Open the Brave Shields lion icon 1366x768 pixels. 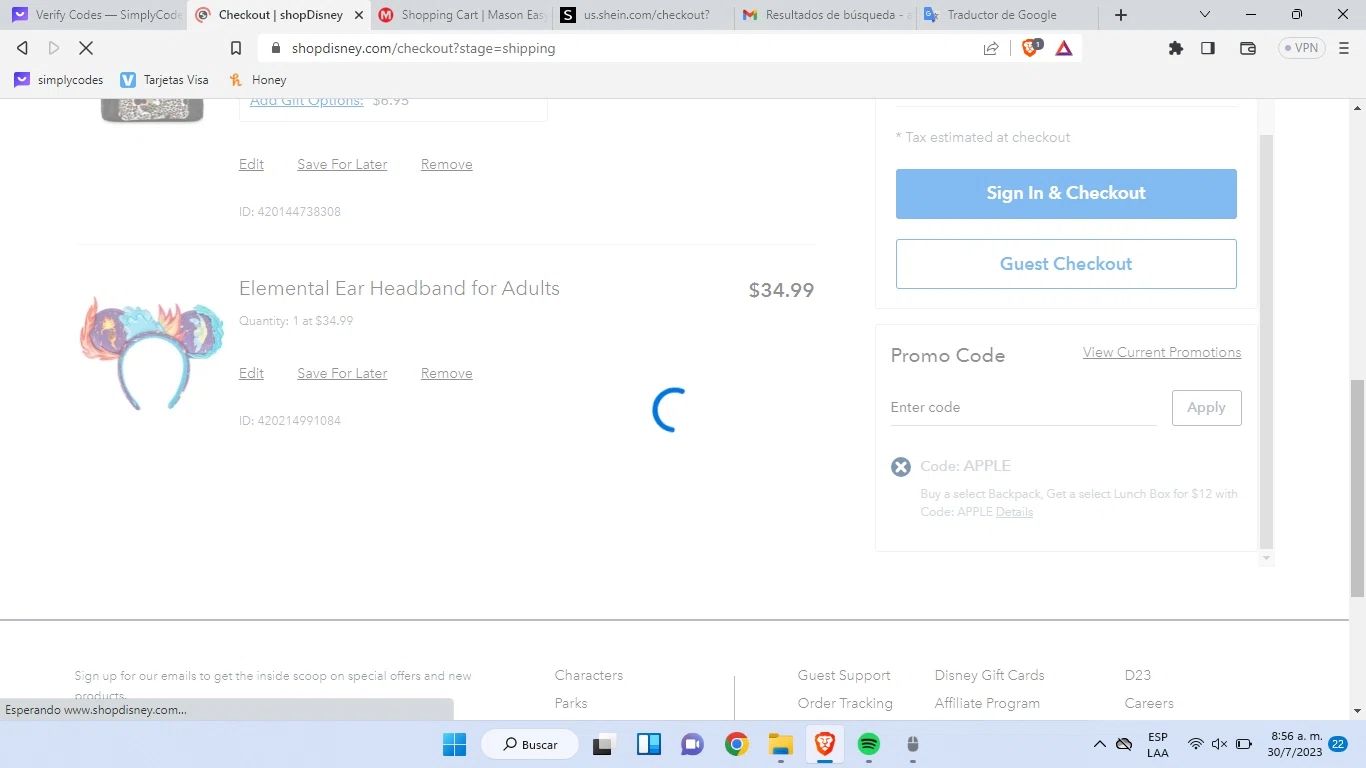point(1030,48)
